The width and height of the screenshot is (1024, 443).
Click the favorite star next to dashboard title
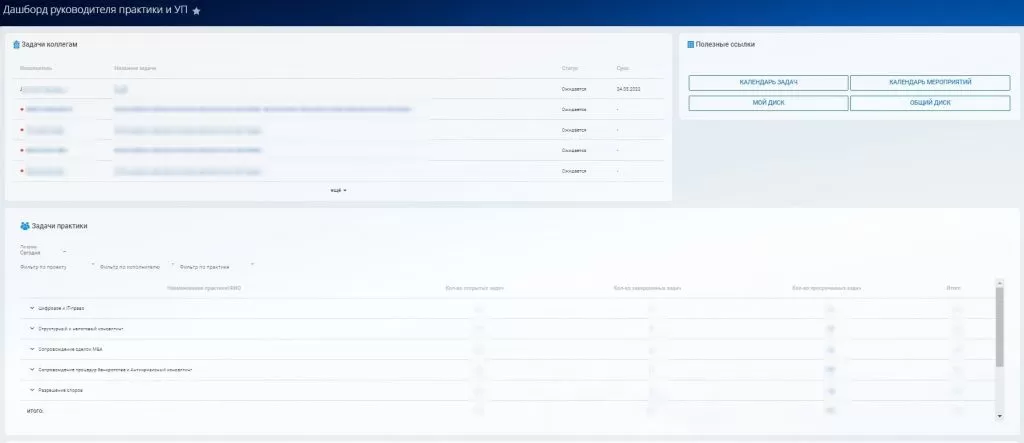coord(196,10)
